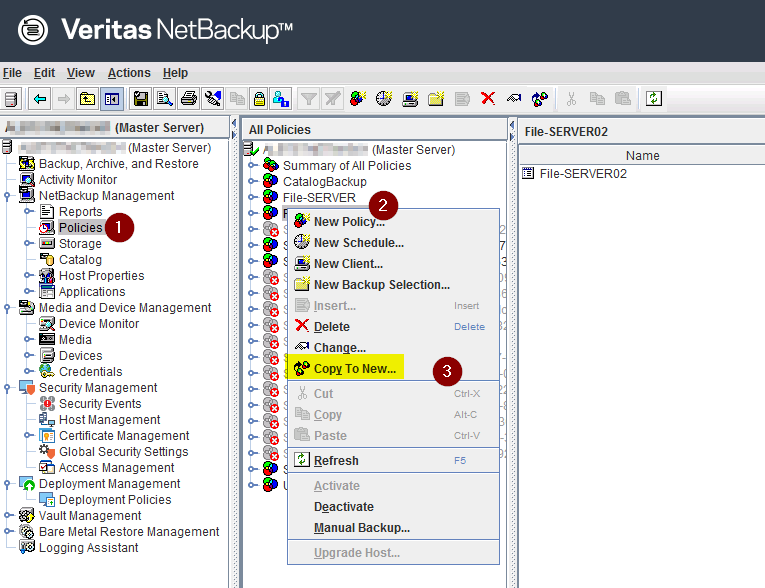
Task: Click the Save toolbar icon
Action: click(x=141, y=98)
